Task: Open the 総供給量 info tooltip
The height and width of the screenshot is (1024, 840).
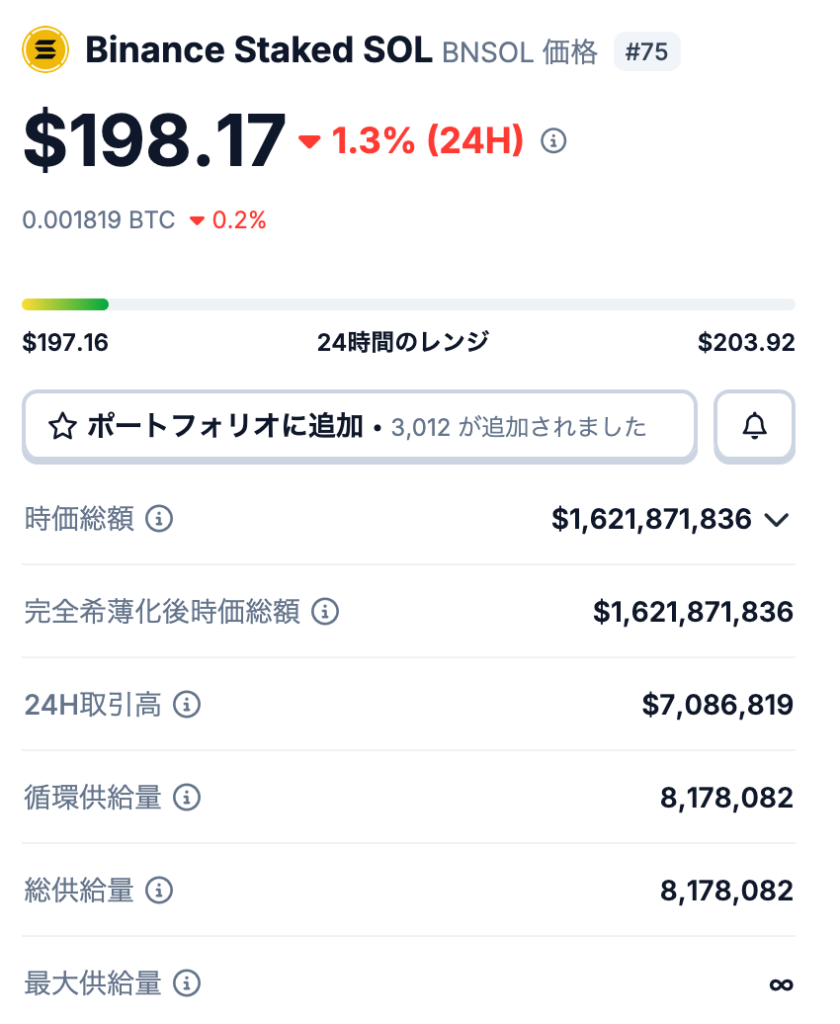Action: (157, 890)
